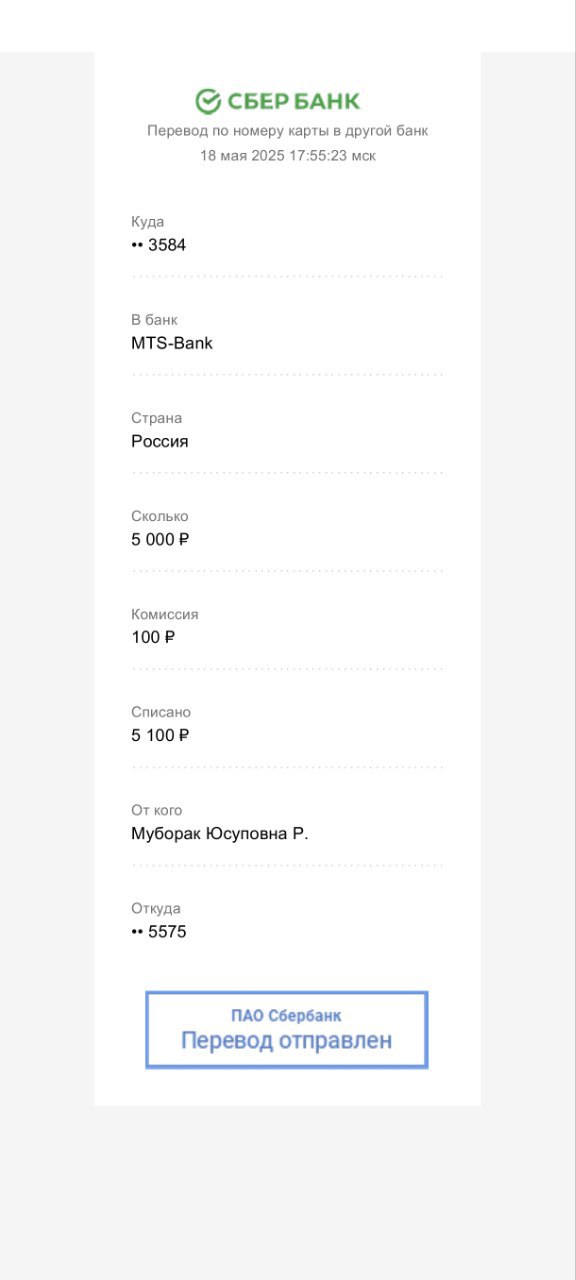
Task: Select destination card number 3584
Action: [x=159, y=245]
